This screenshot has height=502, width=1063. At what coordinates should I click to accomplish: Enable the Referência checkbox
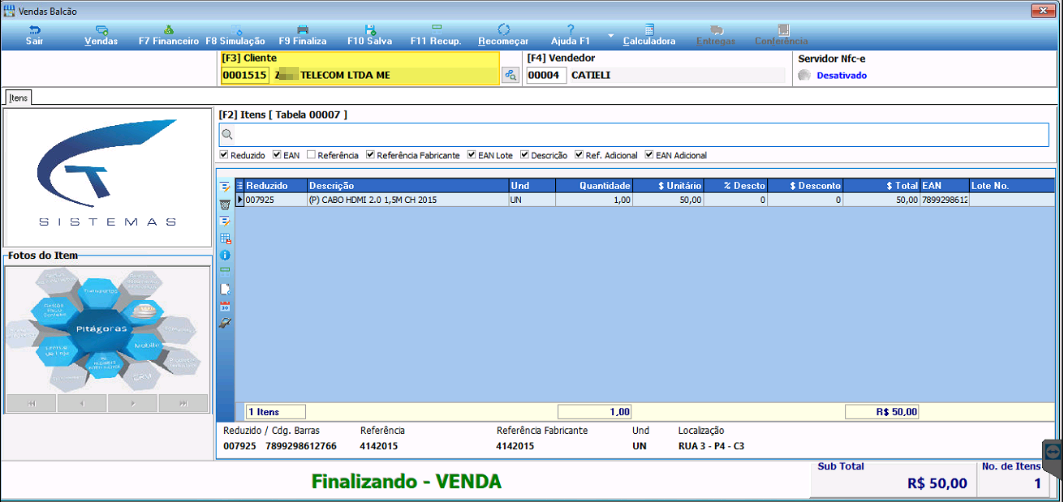[x=310, y=155]
